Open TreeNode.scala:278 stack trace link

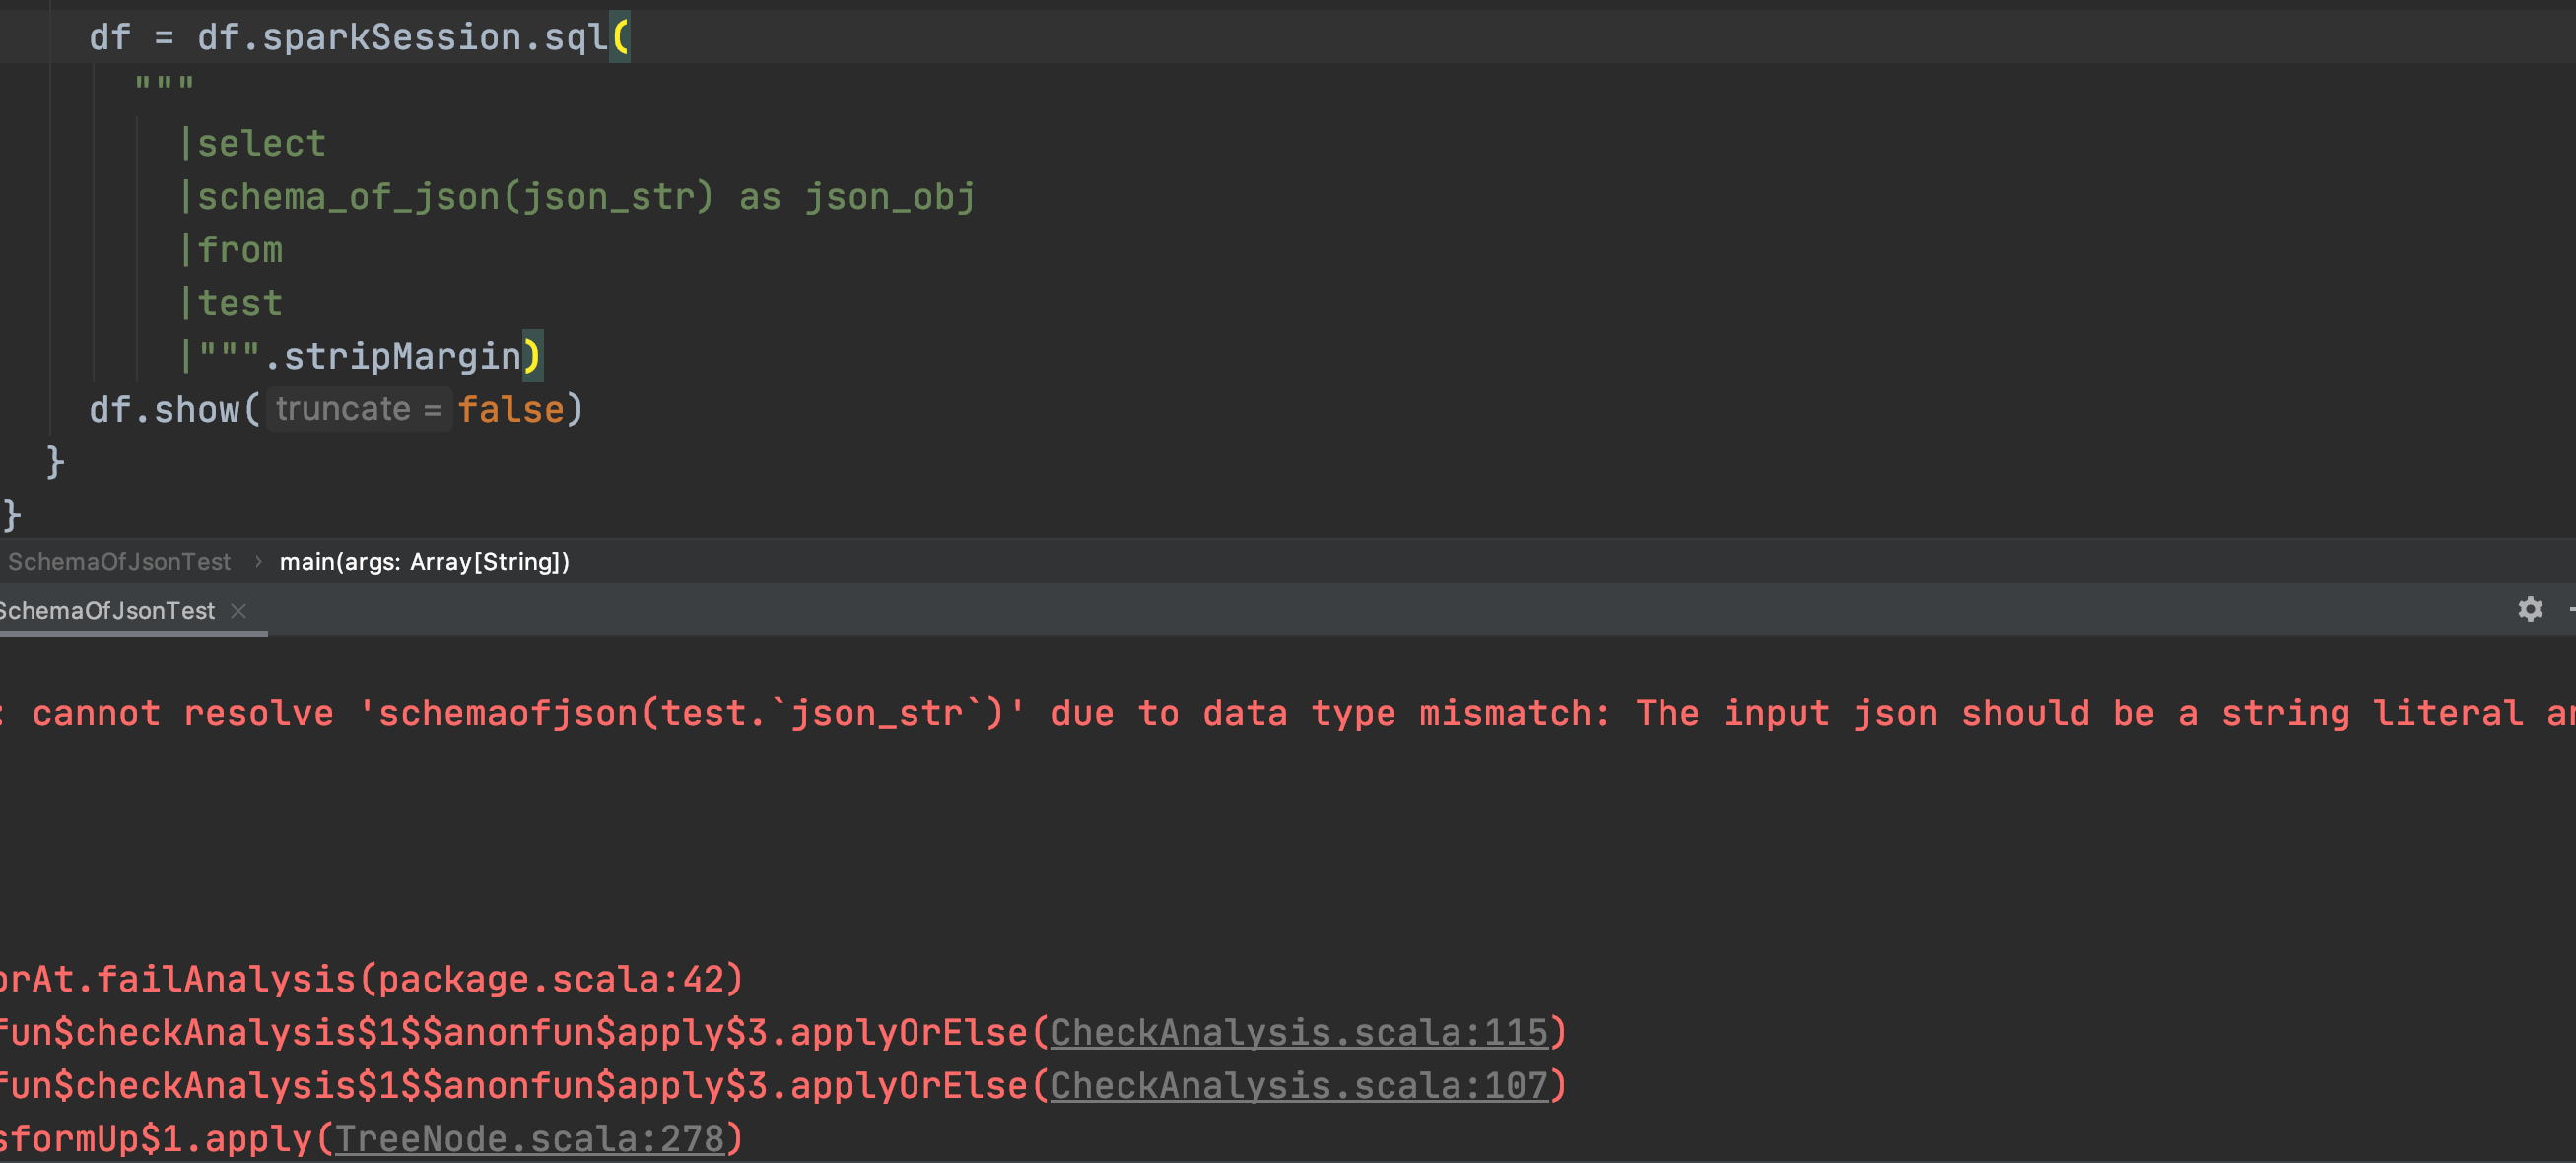528,1138
